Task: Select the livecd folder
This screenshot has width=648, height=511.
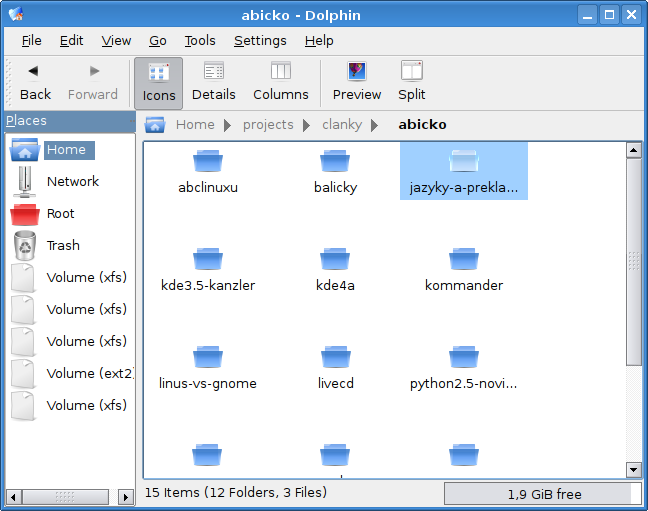Action: 336,368
